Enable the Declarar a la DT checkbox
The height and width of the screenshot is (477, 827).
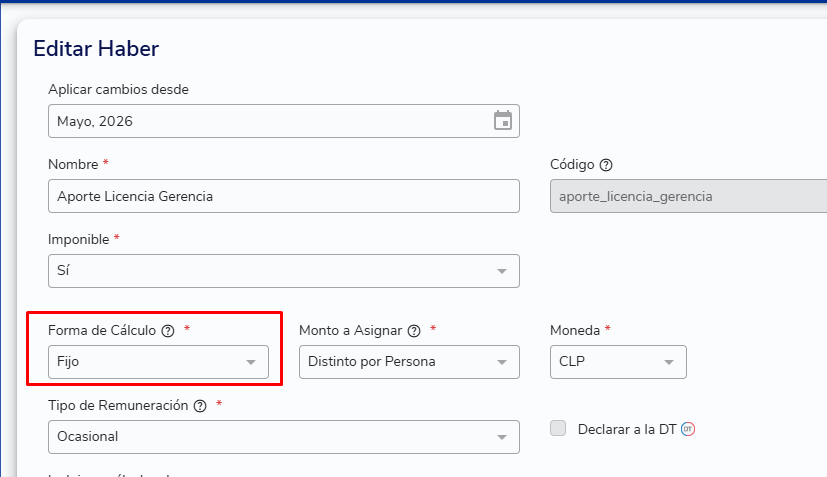click(x=558, y=428)
